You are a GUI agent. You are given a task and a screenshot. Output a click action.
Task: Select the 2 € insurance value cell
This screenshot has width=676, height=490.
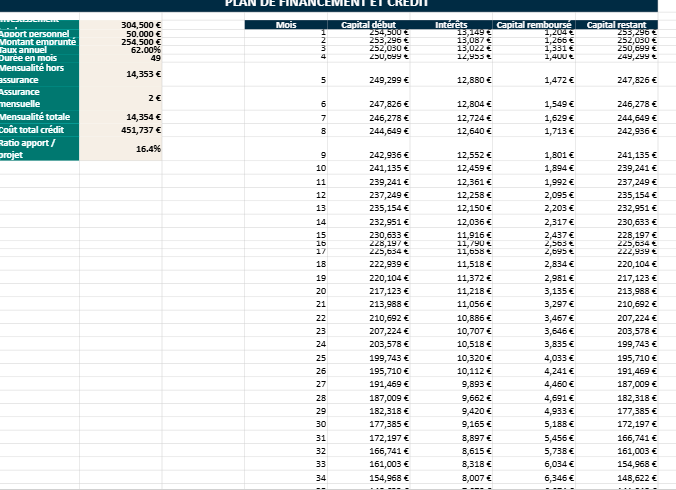tap(121, 98)
